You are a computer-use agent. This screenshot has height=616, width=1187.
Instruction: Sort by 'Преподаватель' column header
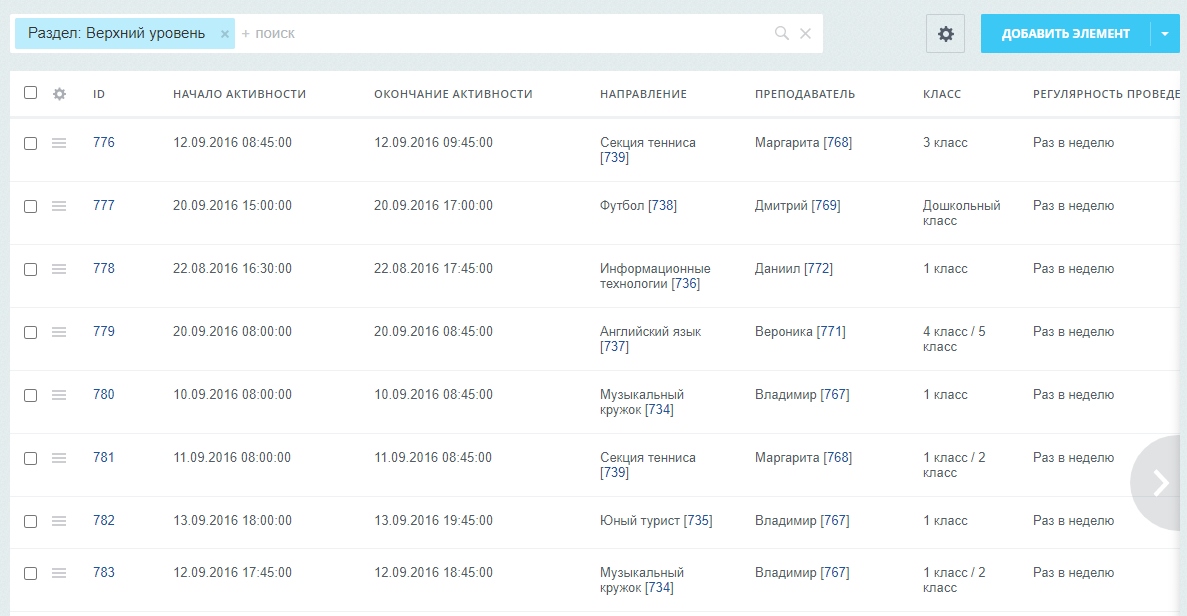click(x=805, y=94)
